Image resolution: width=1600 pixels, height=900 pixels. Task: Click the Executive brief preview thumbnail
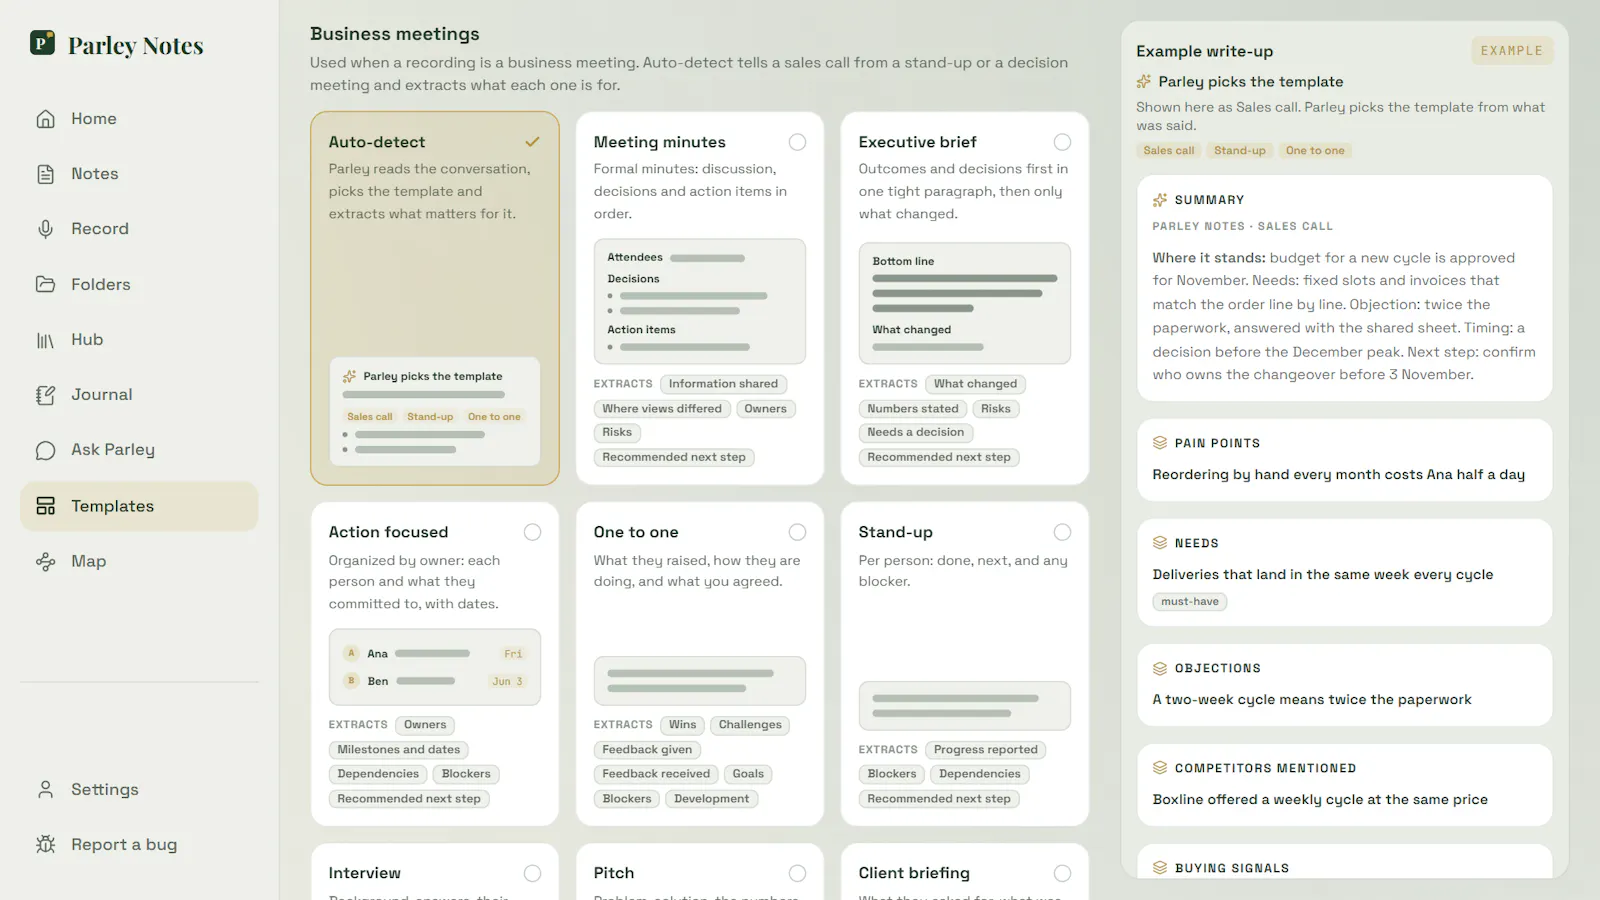965,303
